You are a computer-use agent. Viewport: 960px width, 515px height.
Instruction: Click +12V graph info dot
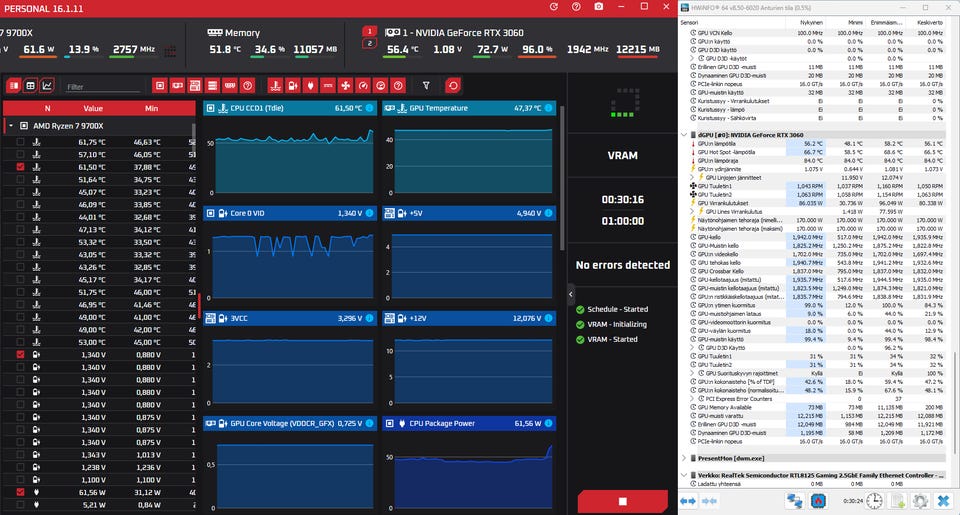click(549, 318)
